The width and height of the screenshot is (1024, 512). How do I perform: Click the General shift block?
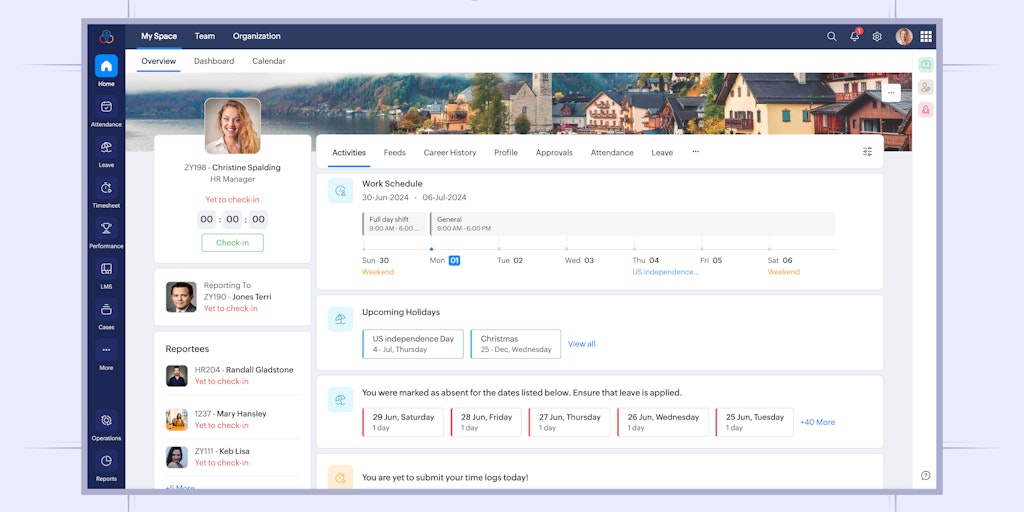[x=632, y=223]
